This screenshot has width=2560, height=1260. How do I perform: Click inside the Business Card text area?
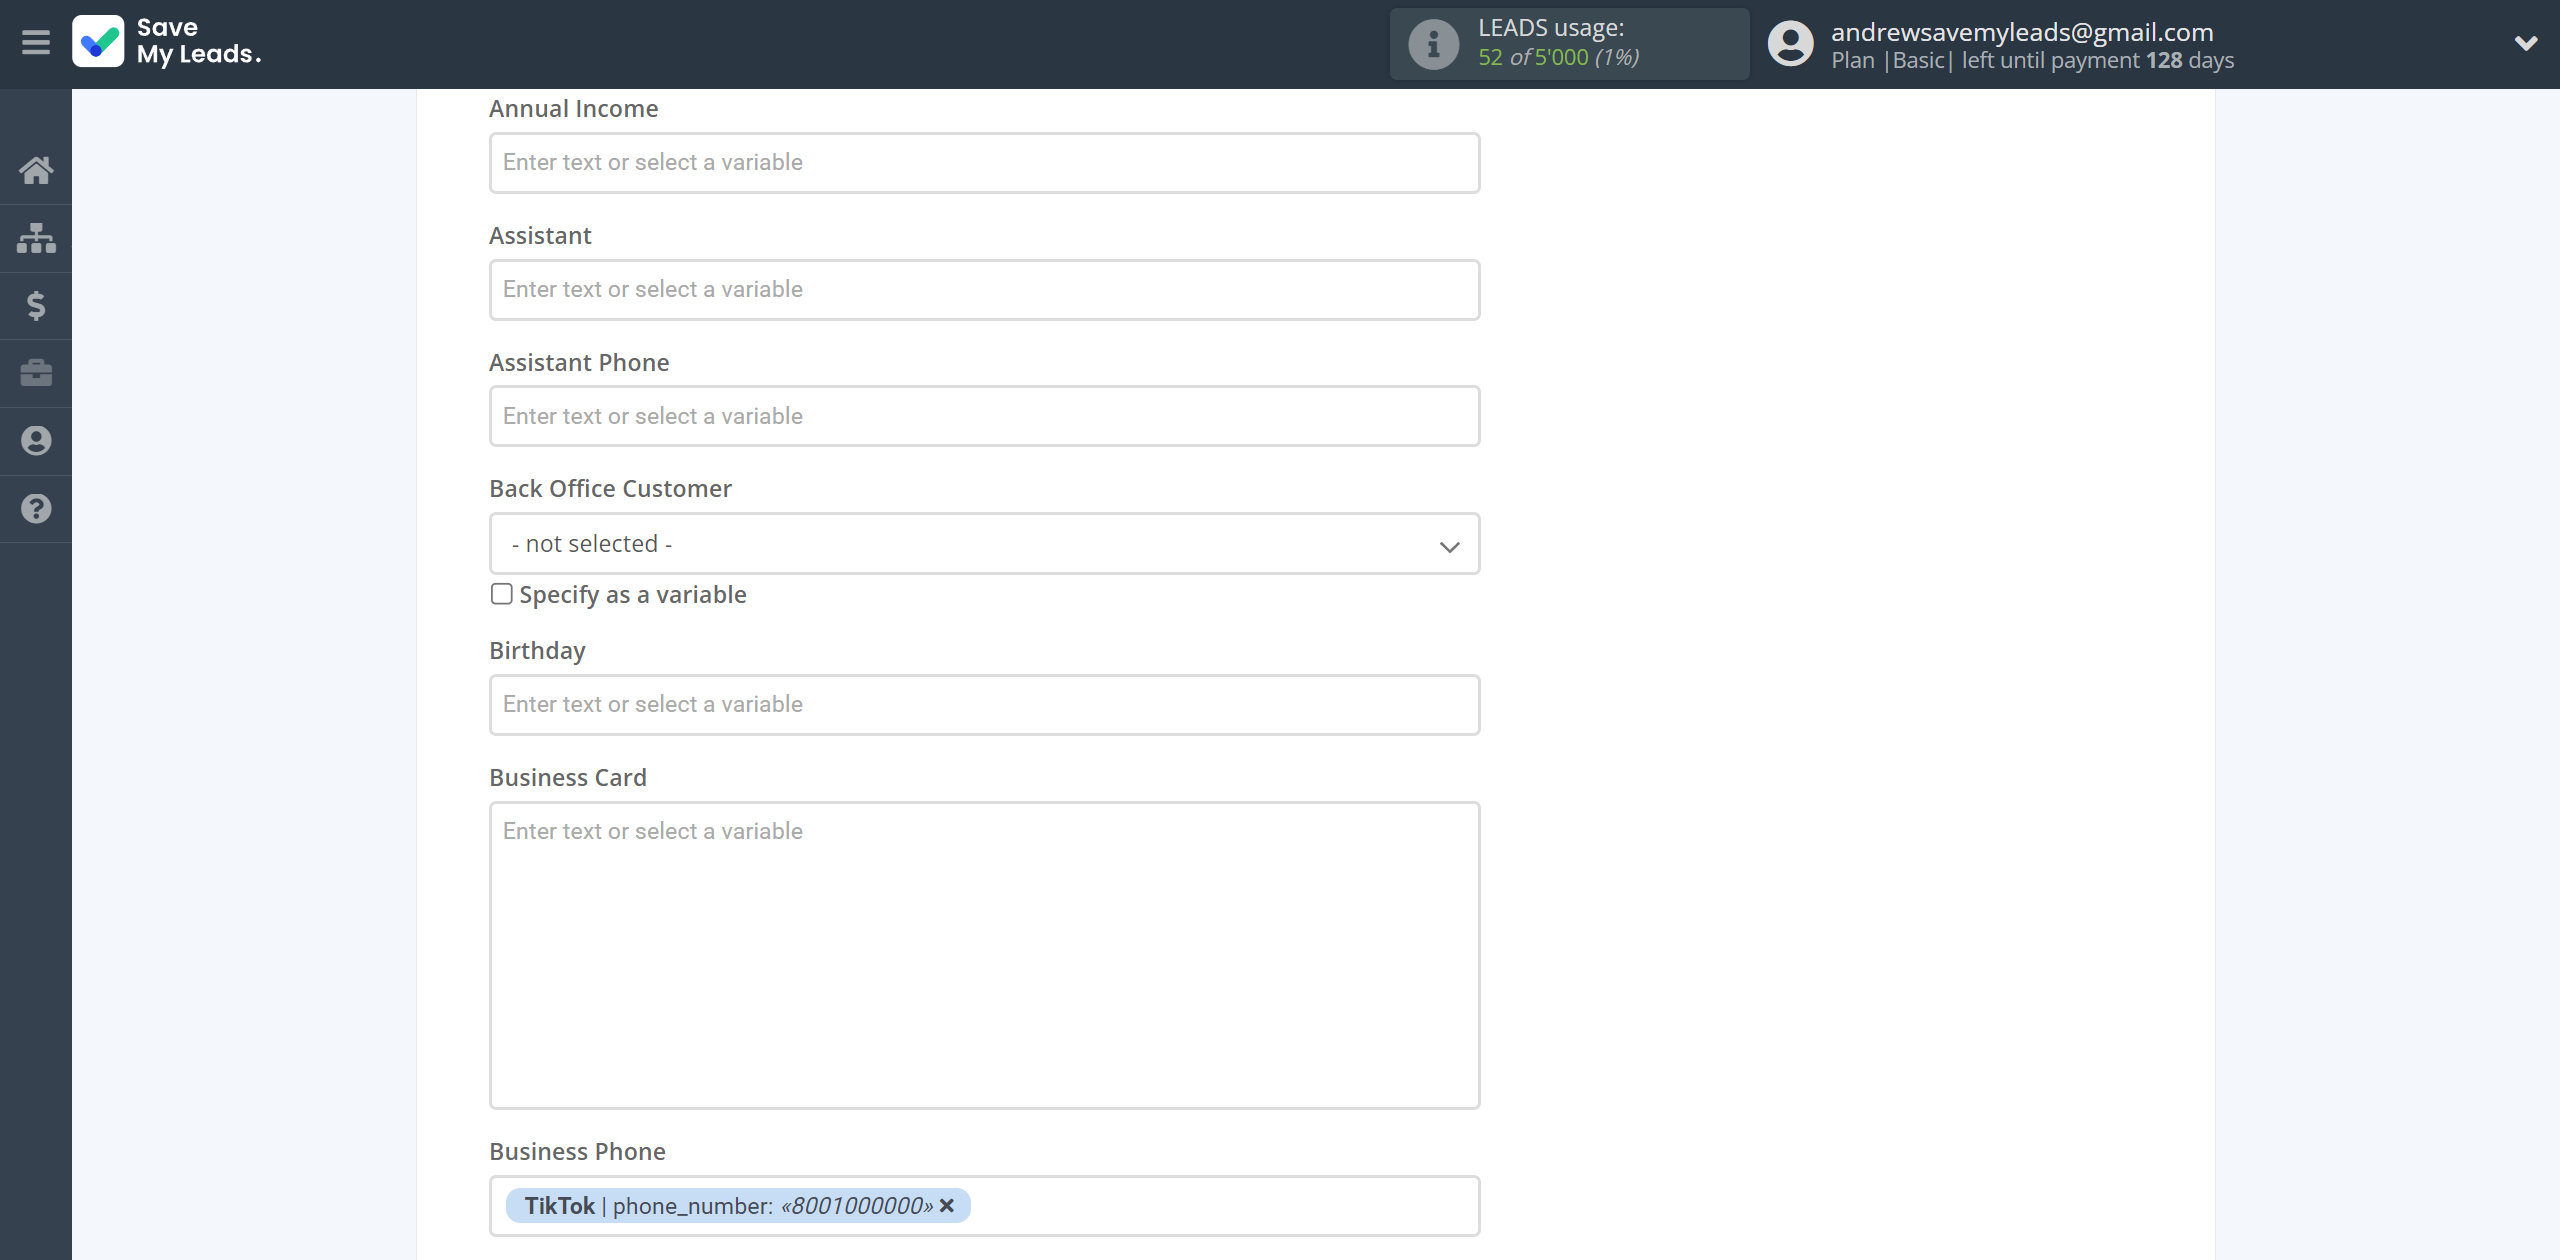click(984, 955)
